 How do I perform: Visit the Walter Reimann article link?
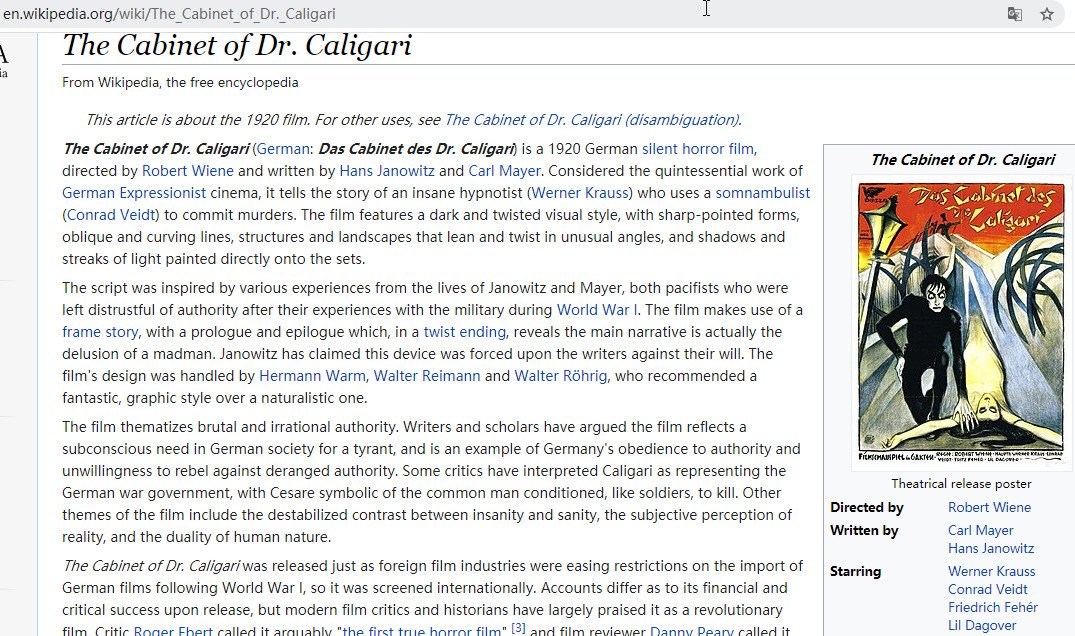pos(427,376)
